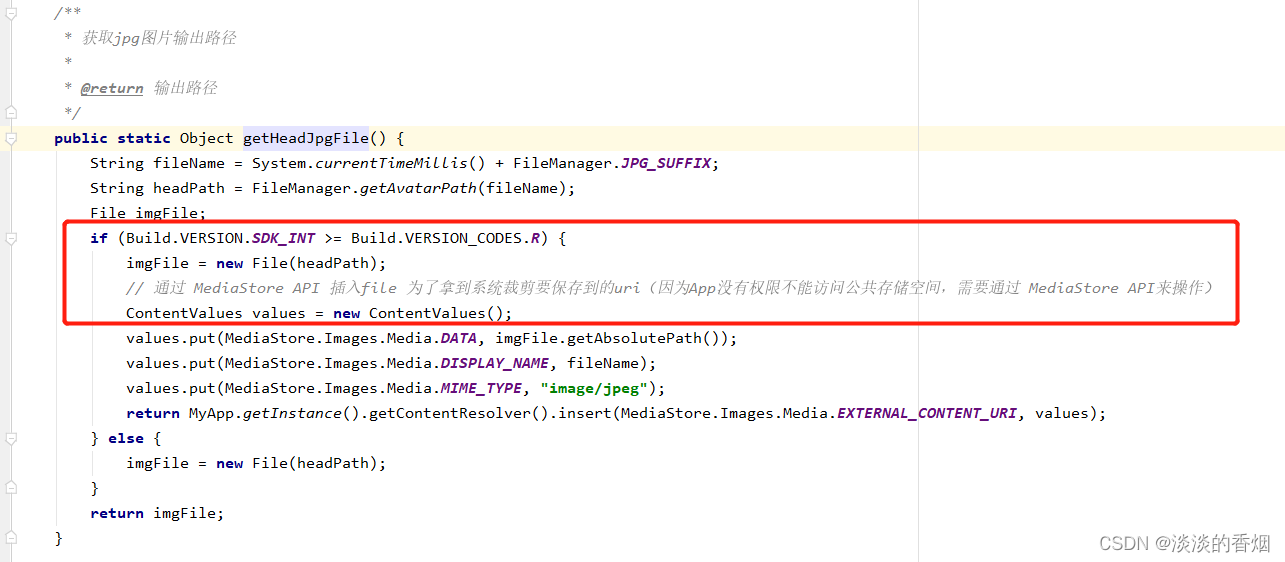Click the DATA constant in values.put
1285x562 pixels.
[459, 338]
